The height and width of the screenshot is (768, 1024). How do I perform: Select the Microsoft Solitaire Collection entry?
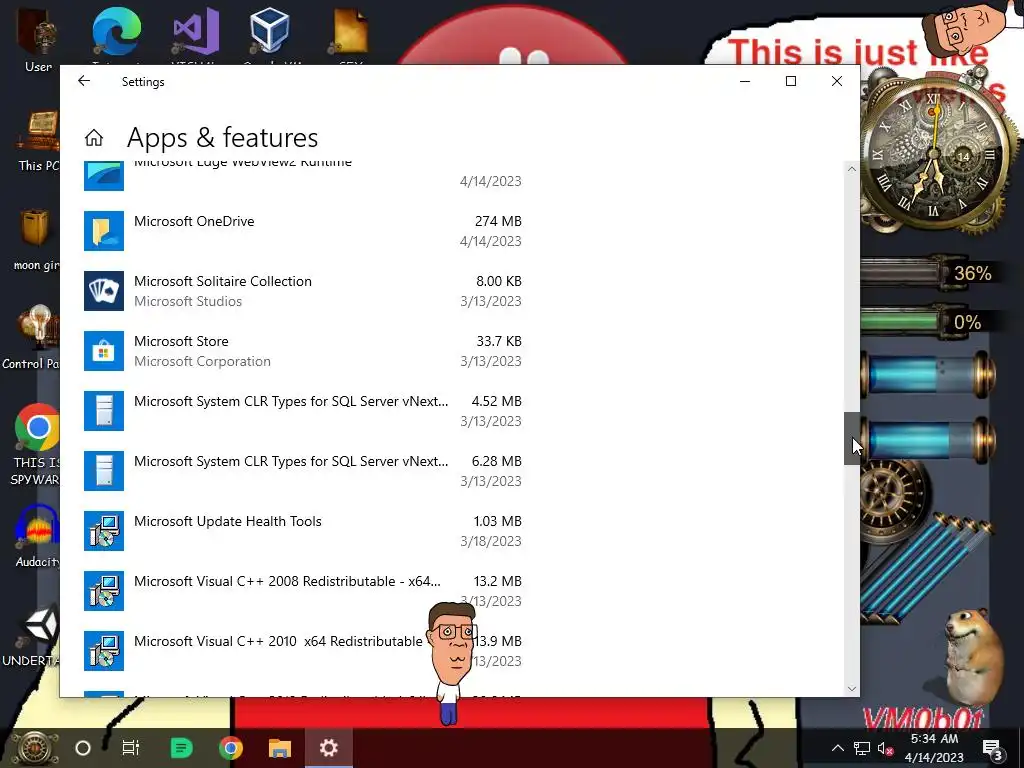[x=223, y=281]
